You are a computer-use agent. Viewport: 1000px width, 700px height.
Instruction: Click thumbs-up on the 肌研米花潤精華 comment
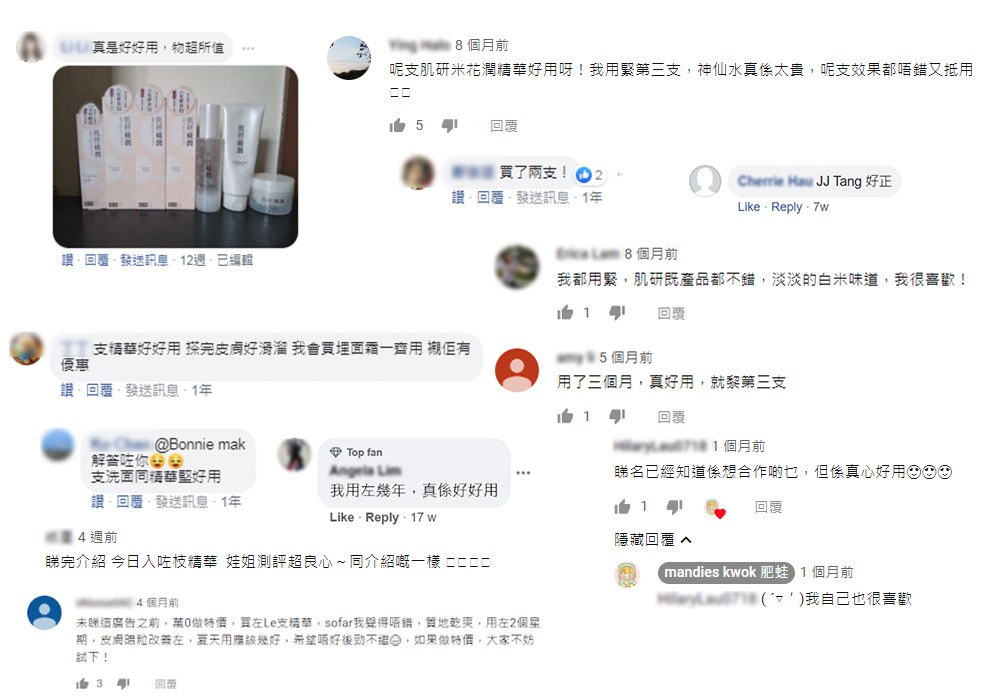(397, 125)
